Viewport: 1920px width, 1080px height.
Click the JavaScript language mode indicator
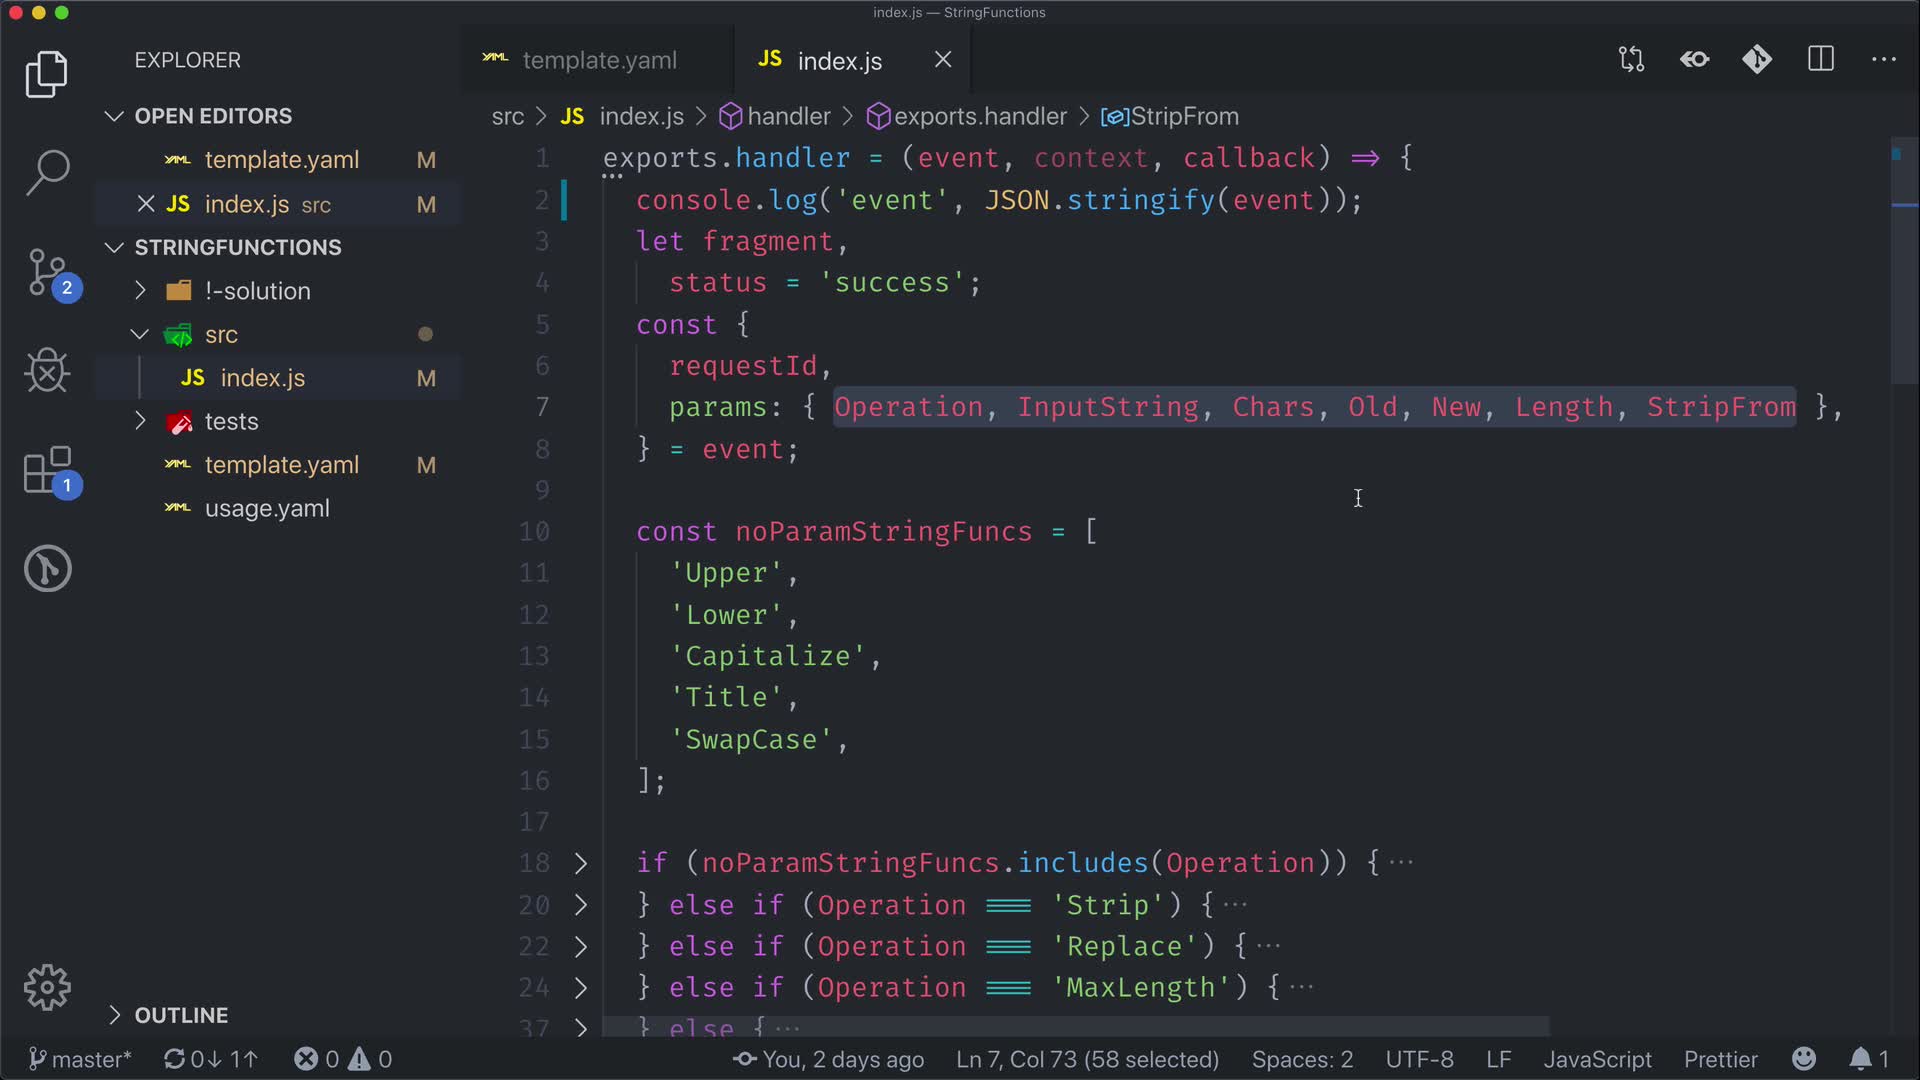(x=1597, y=1059)
